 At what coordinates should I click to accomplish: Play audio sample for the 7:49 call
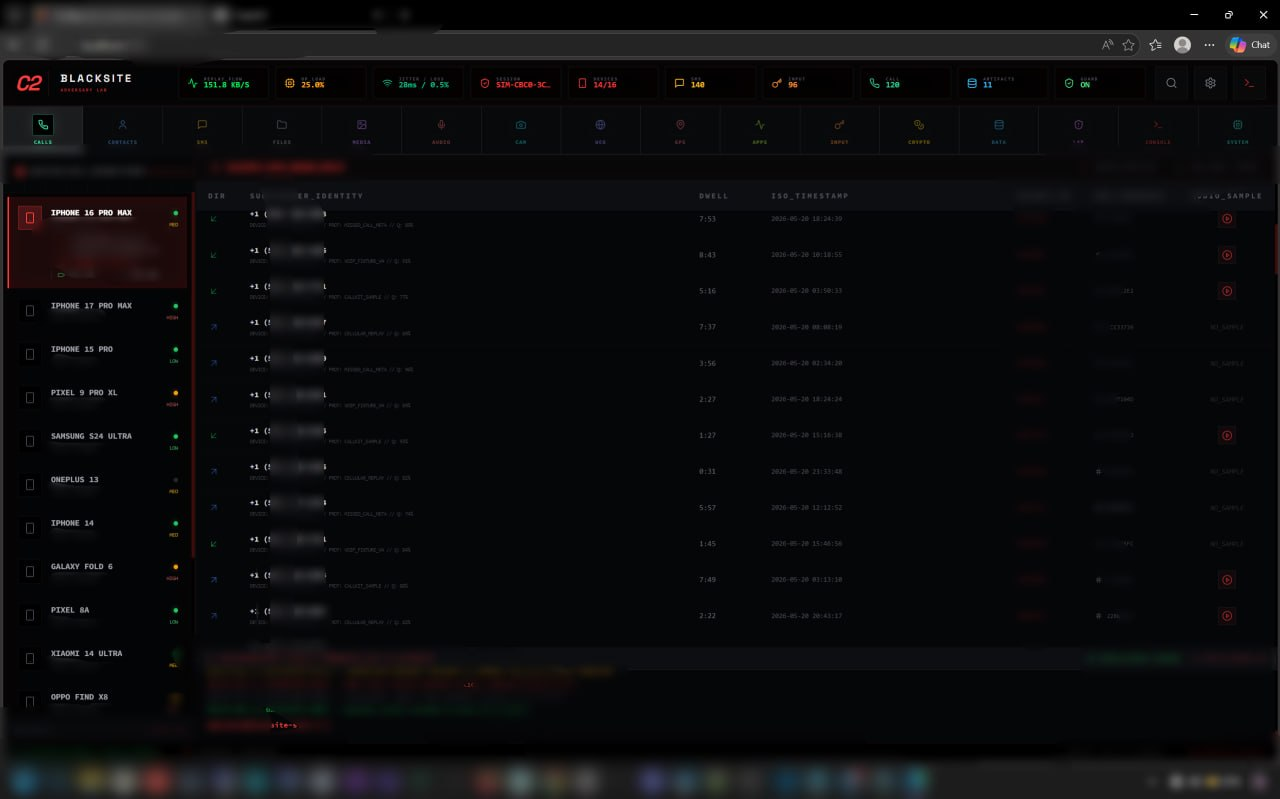[1227, 579]
